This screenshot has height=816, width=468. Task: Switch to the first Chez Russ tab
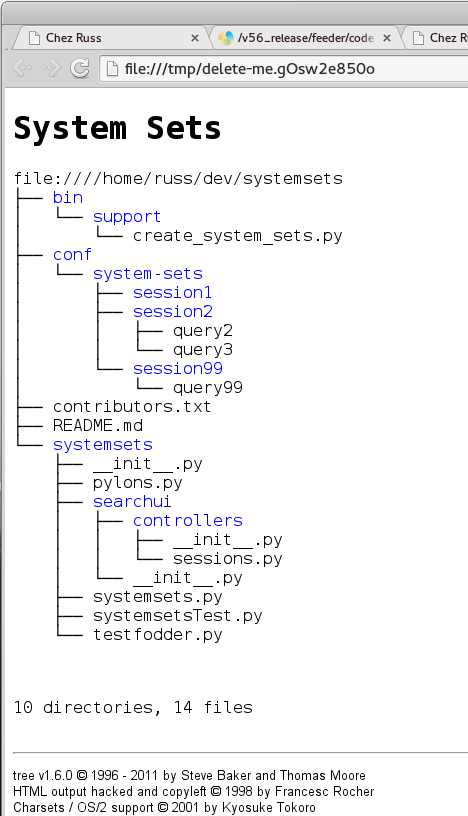coord(110,38)
